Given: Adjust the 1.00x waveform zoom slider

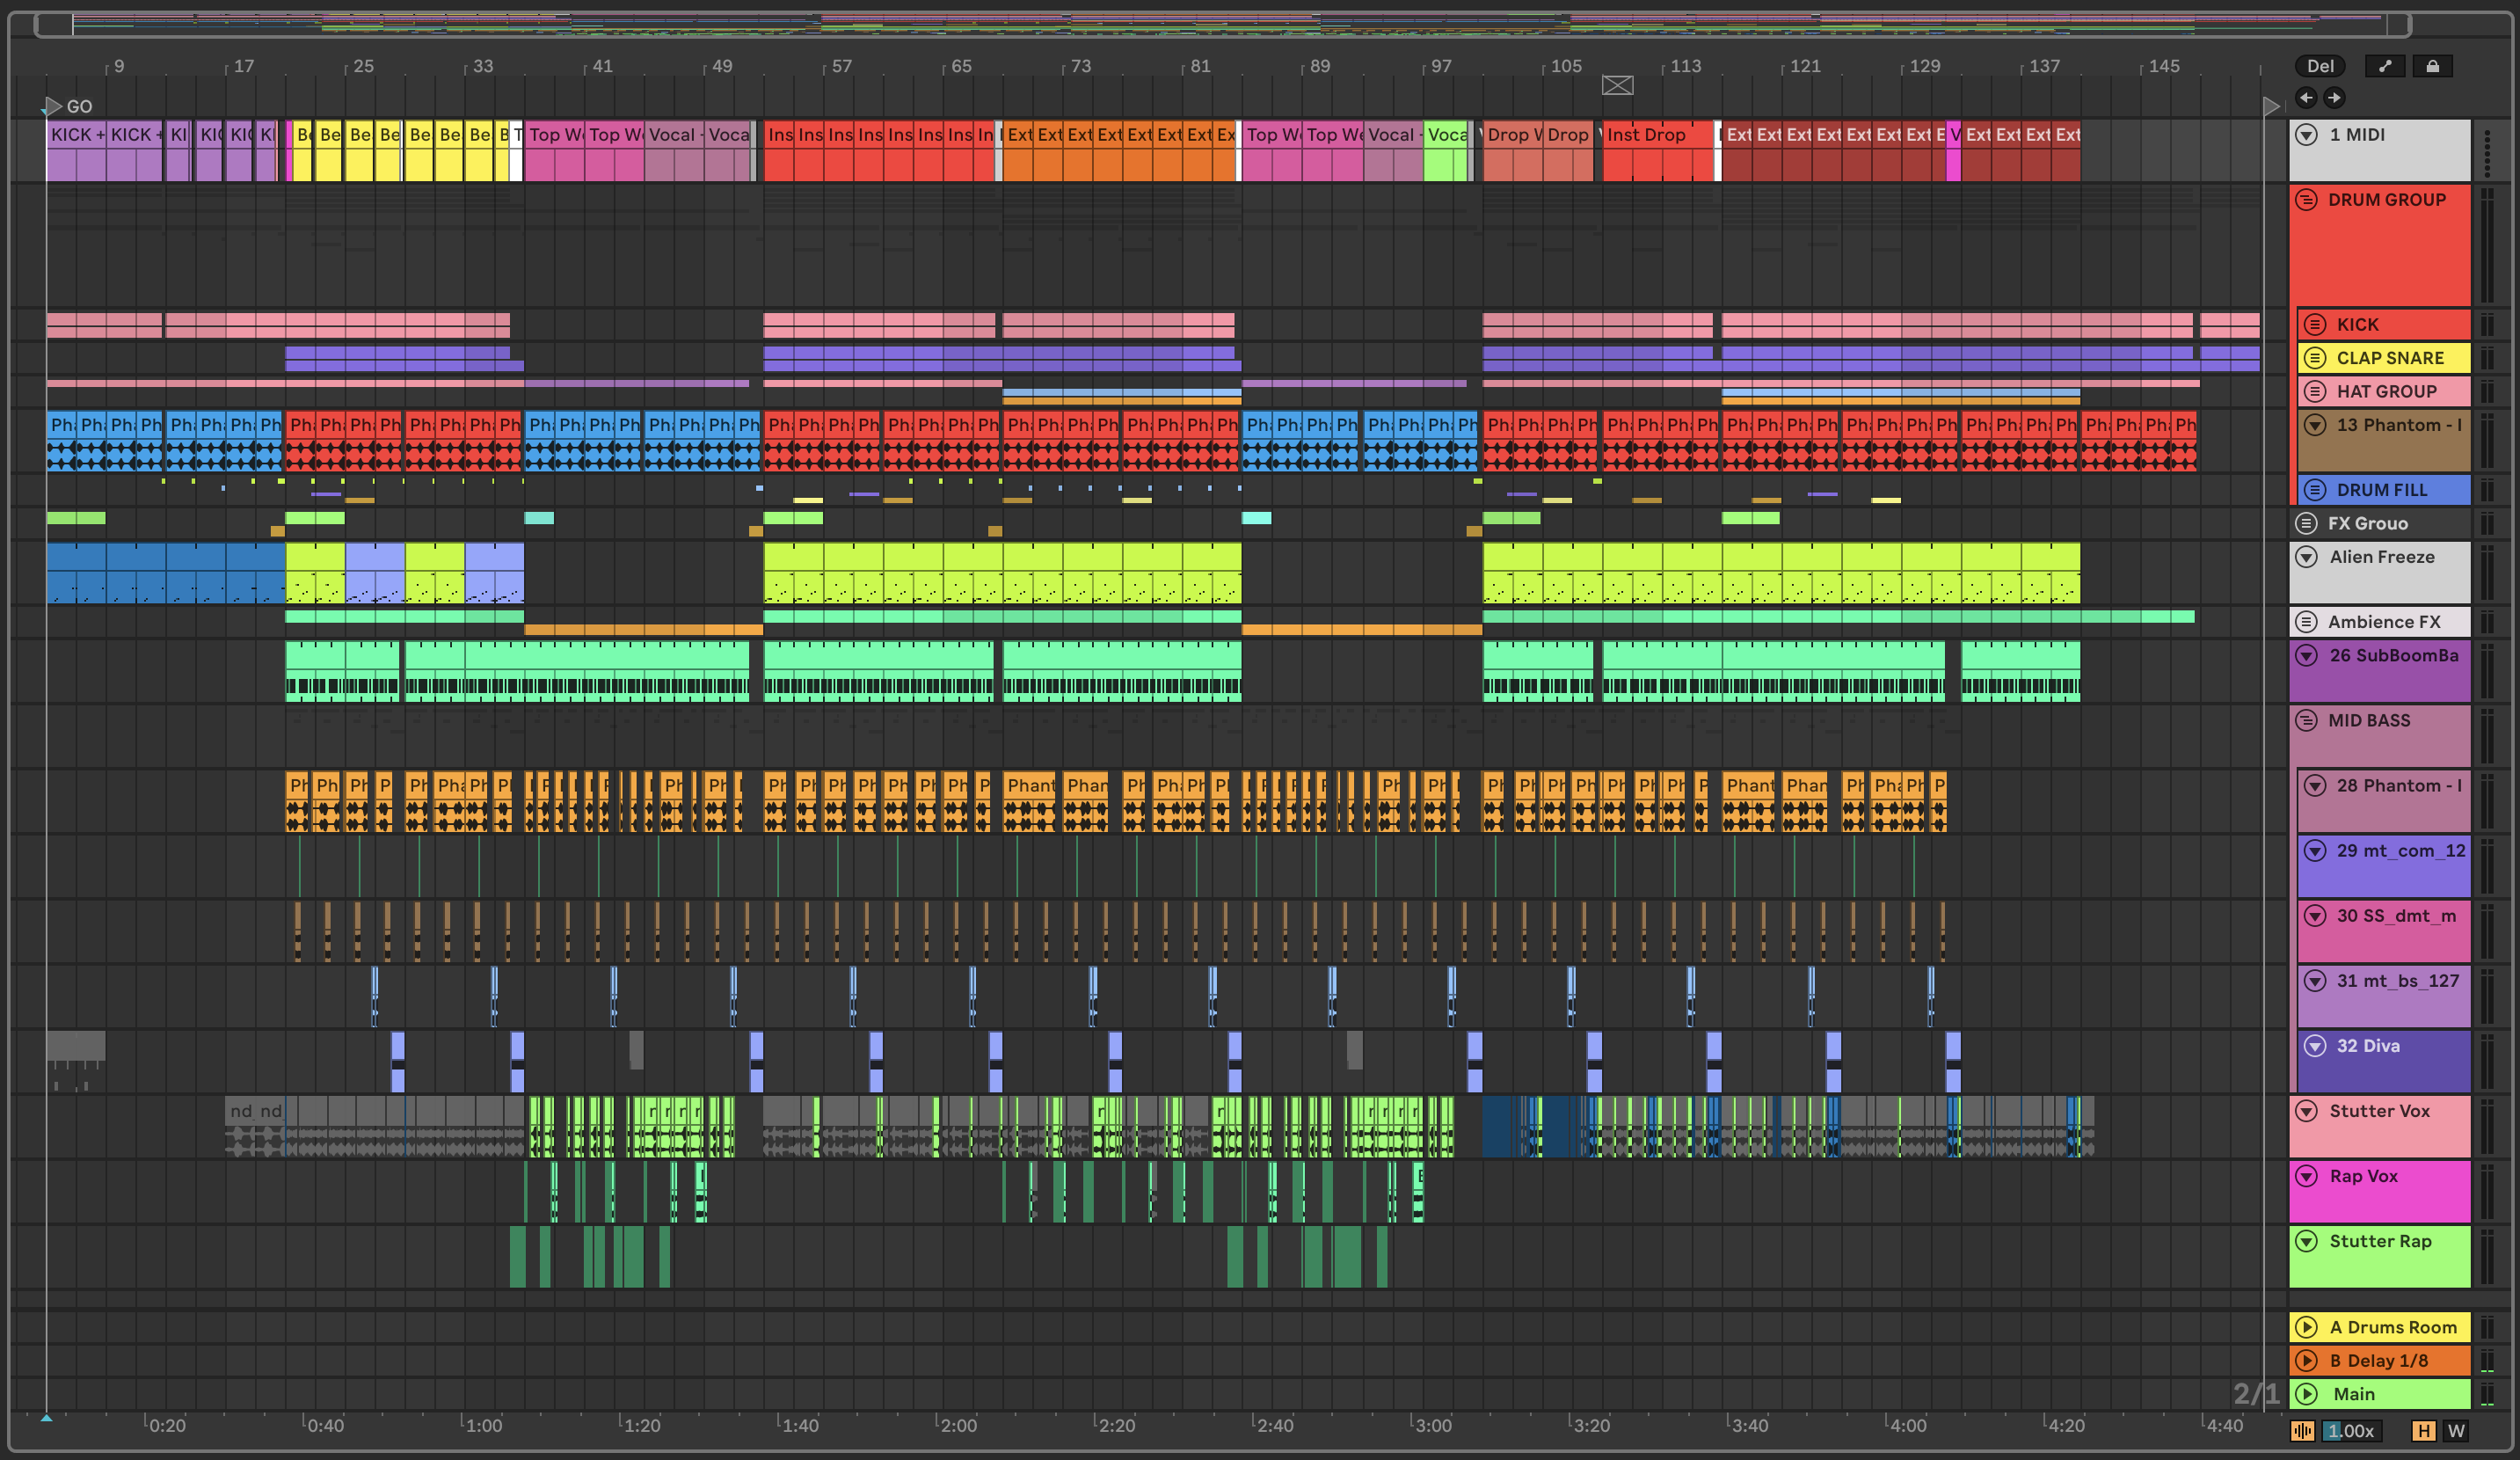Looking at the screenshot, I should 2350,1431.
